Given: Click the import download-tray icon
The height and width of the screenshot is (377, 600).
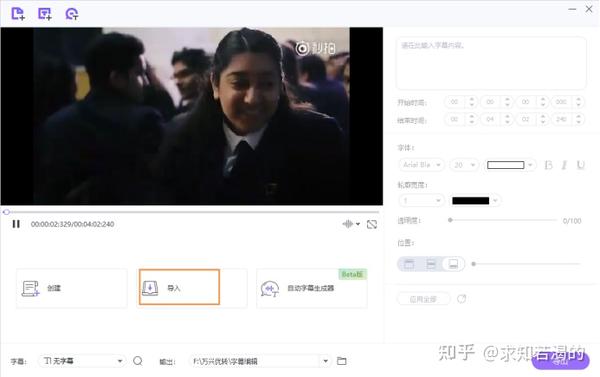Looking at the screenshot, I should (150, 288).
